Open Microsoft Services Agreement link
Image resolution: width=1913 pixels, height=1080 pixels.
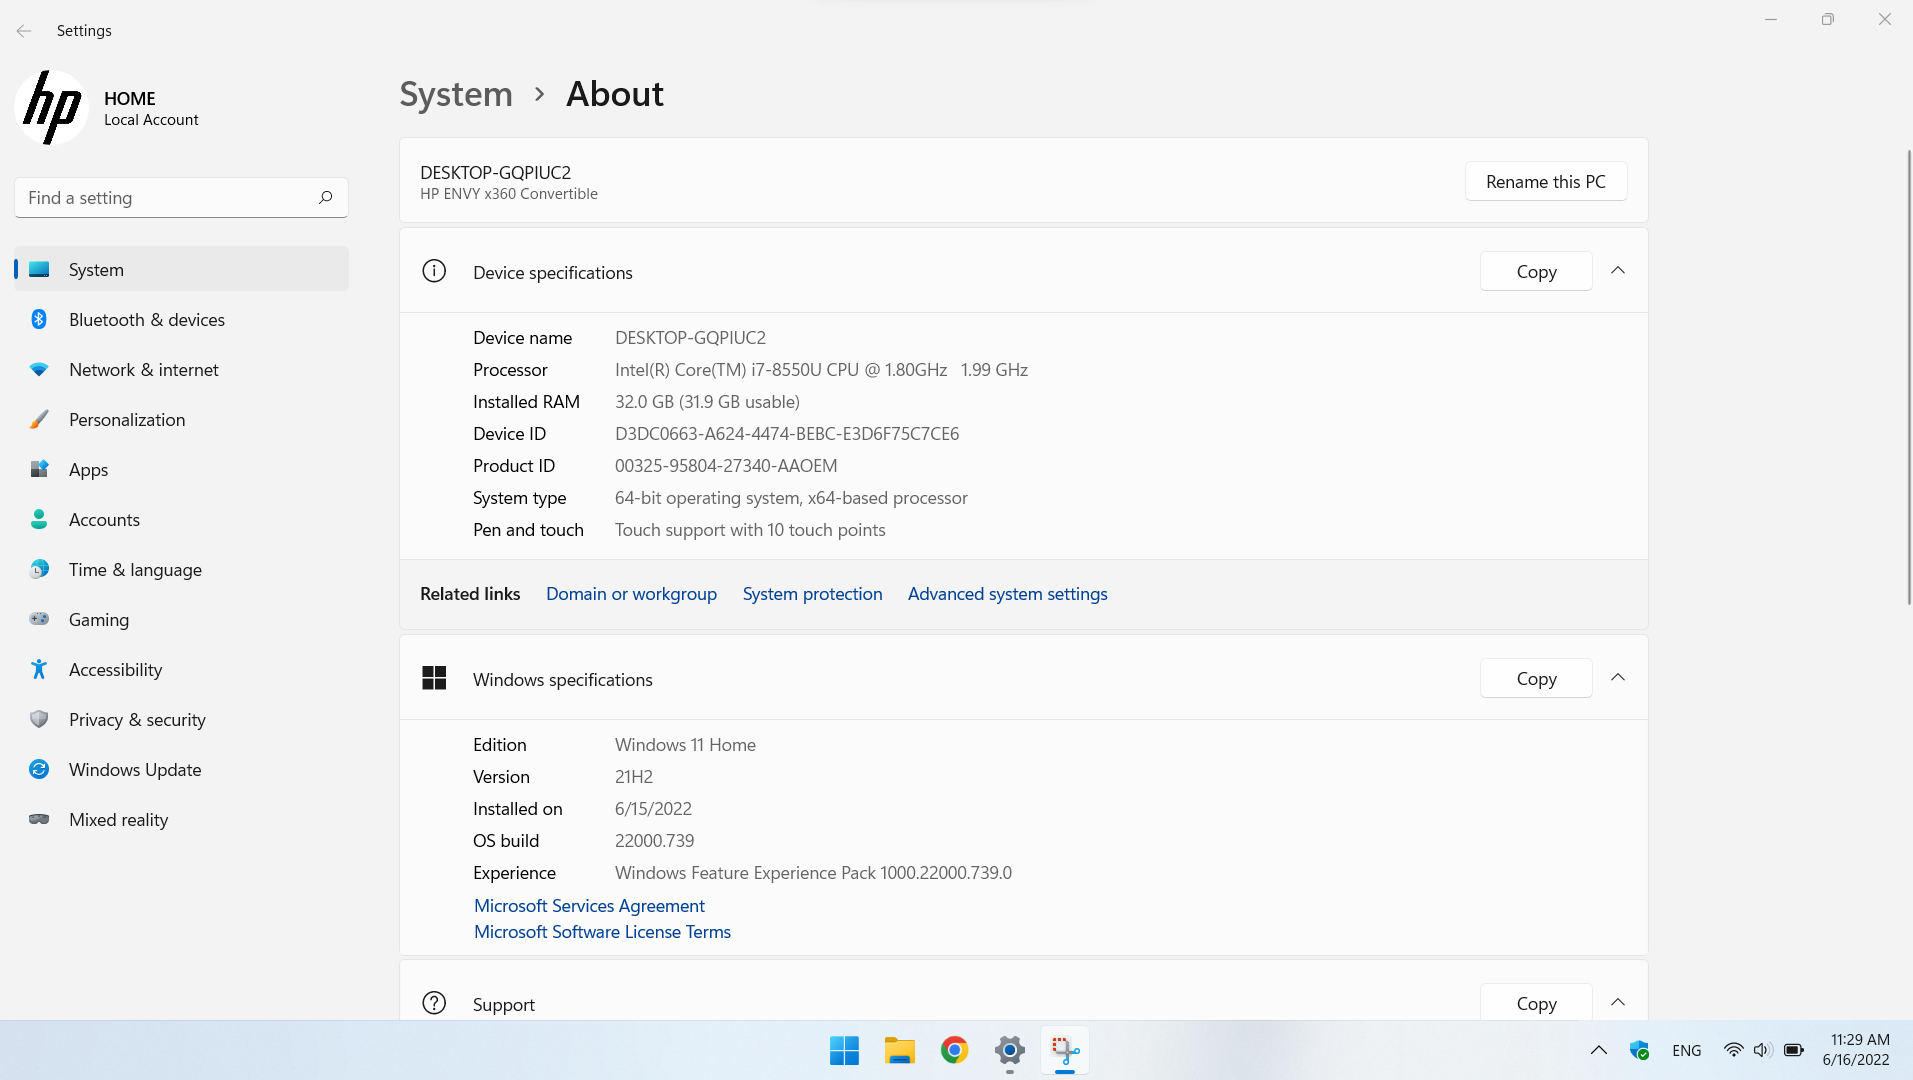589,905
